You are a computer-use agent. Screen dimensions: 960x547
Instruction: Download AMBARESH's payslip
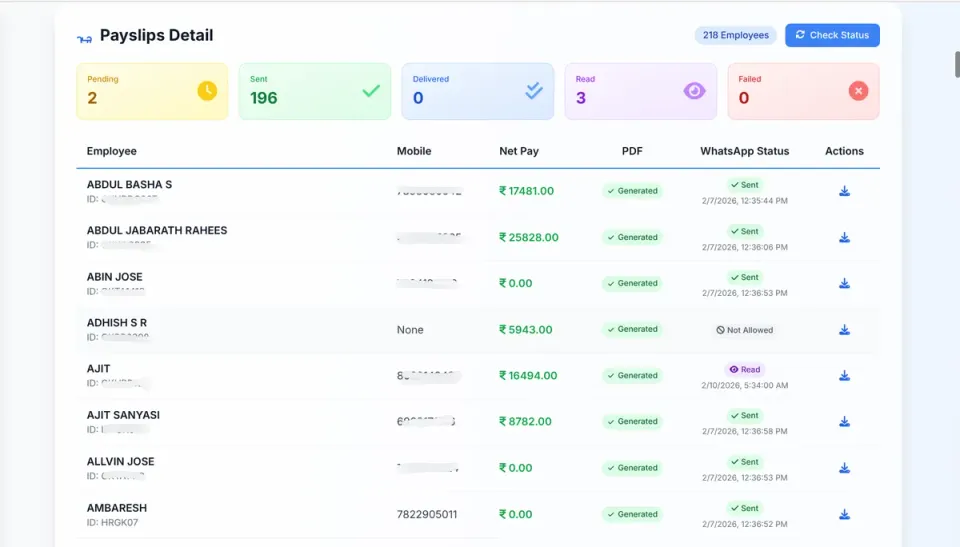[x=844, y=514]
